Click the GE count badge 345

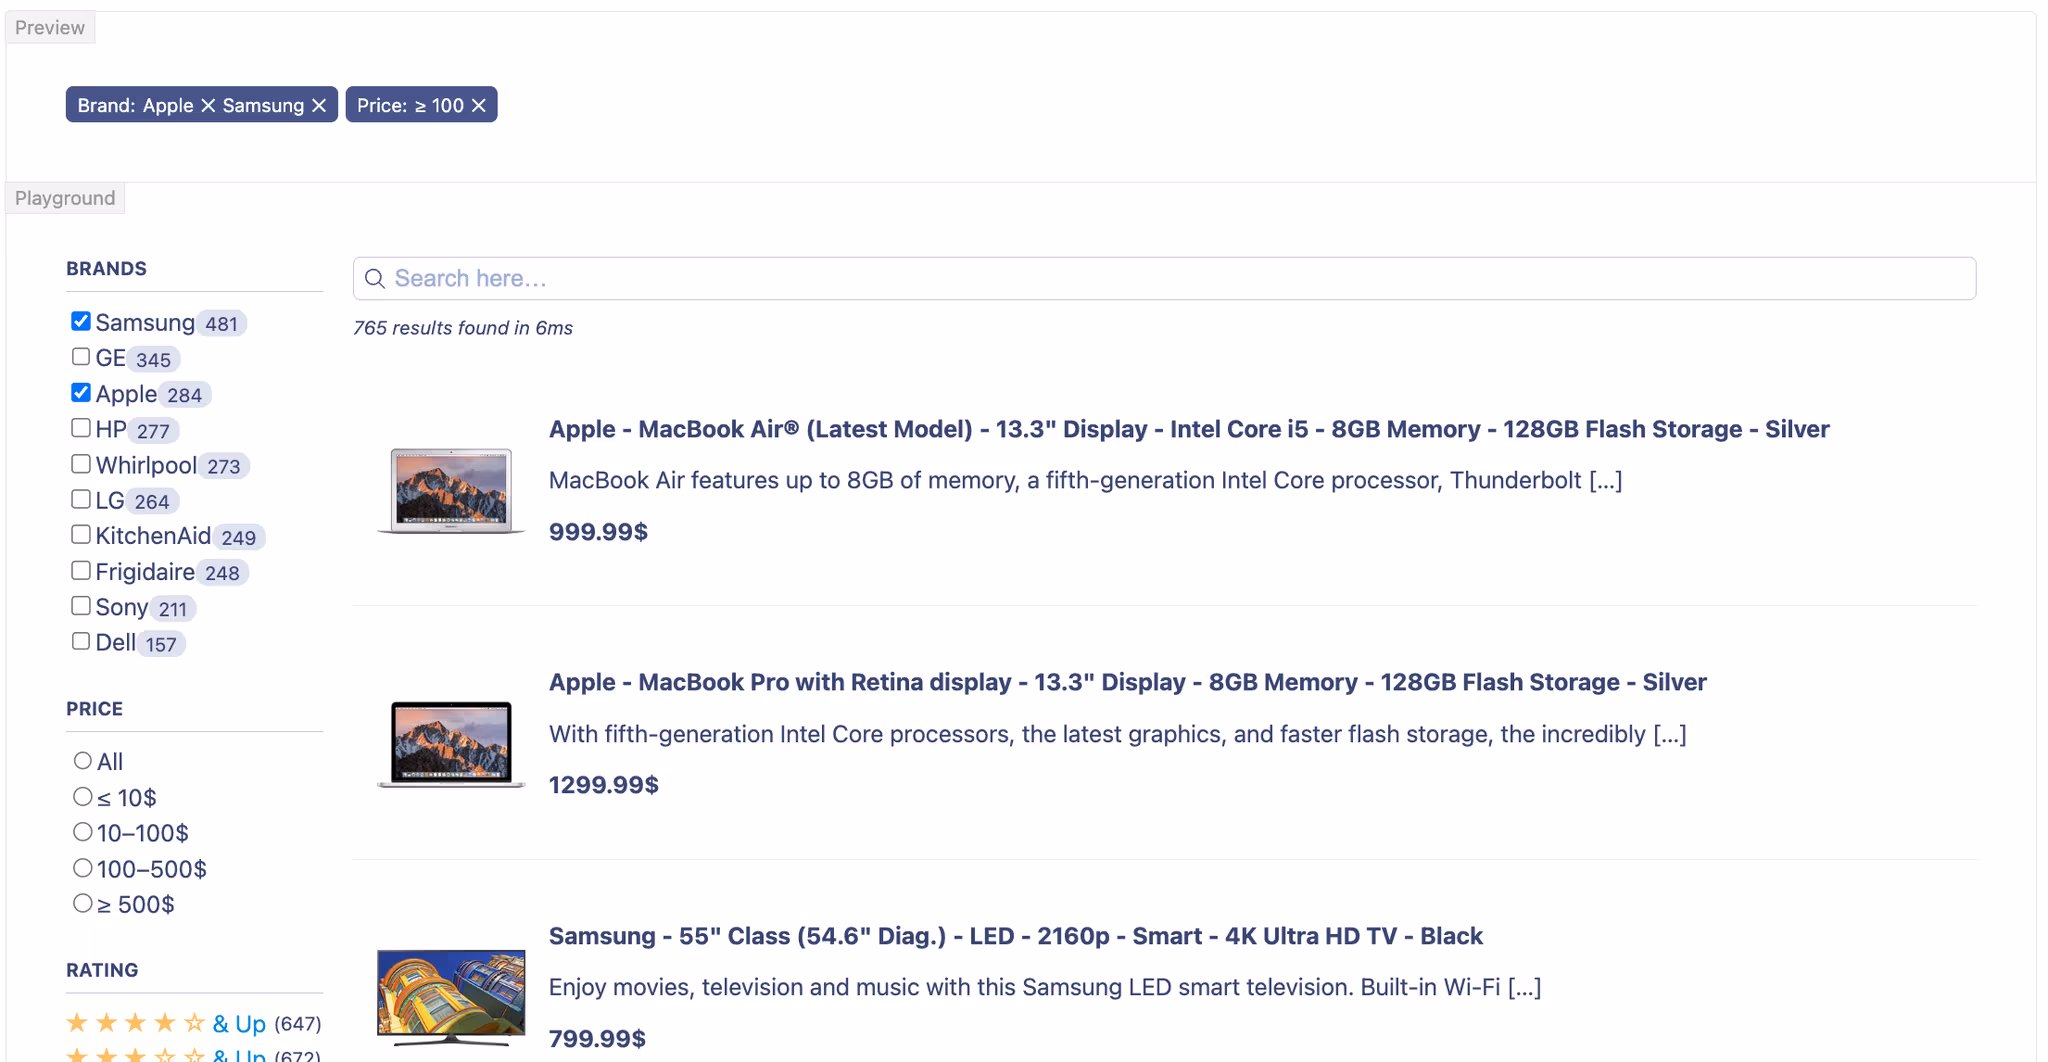(x=153, y=360)
